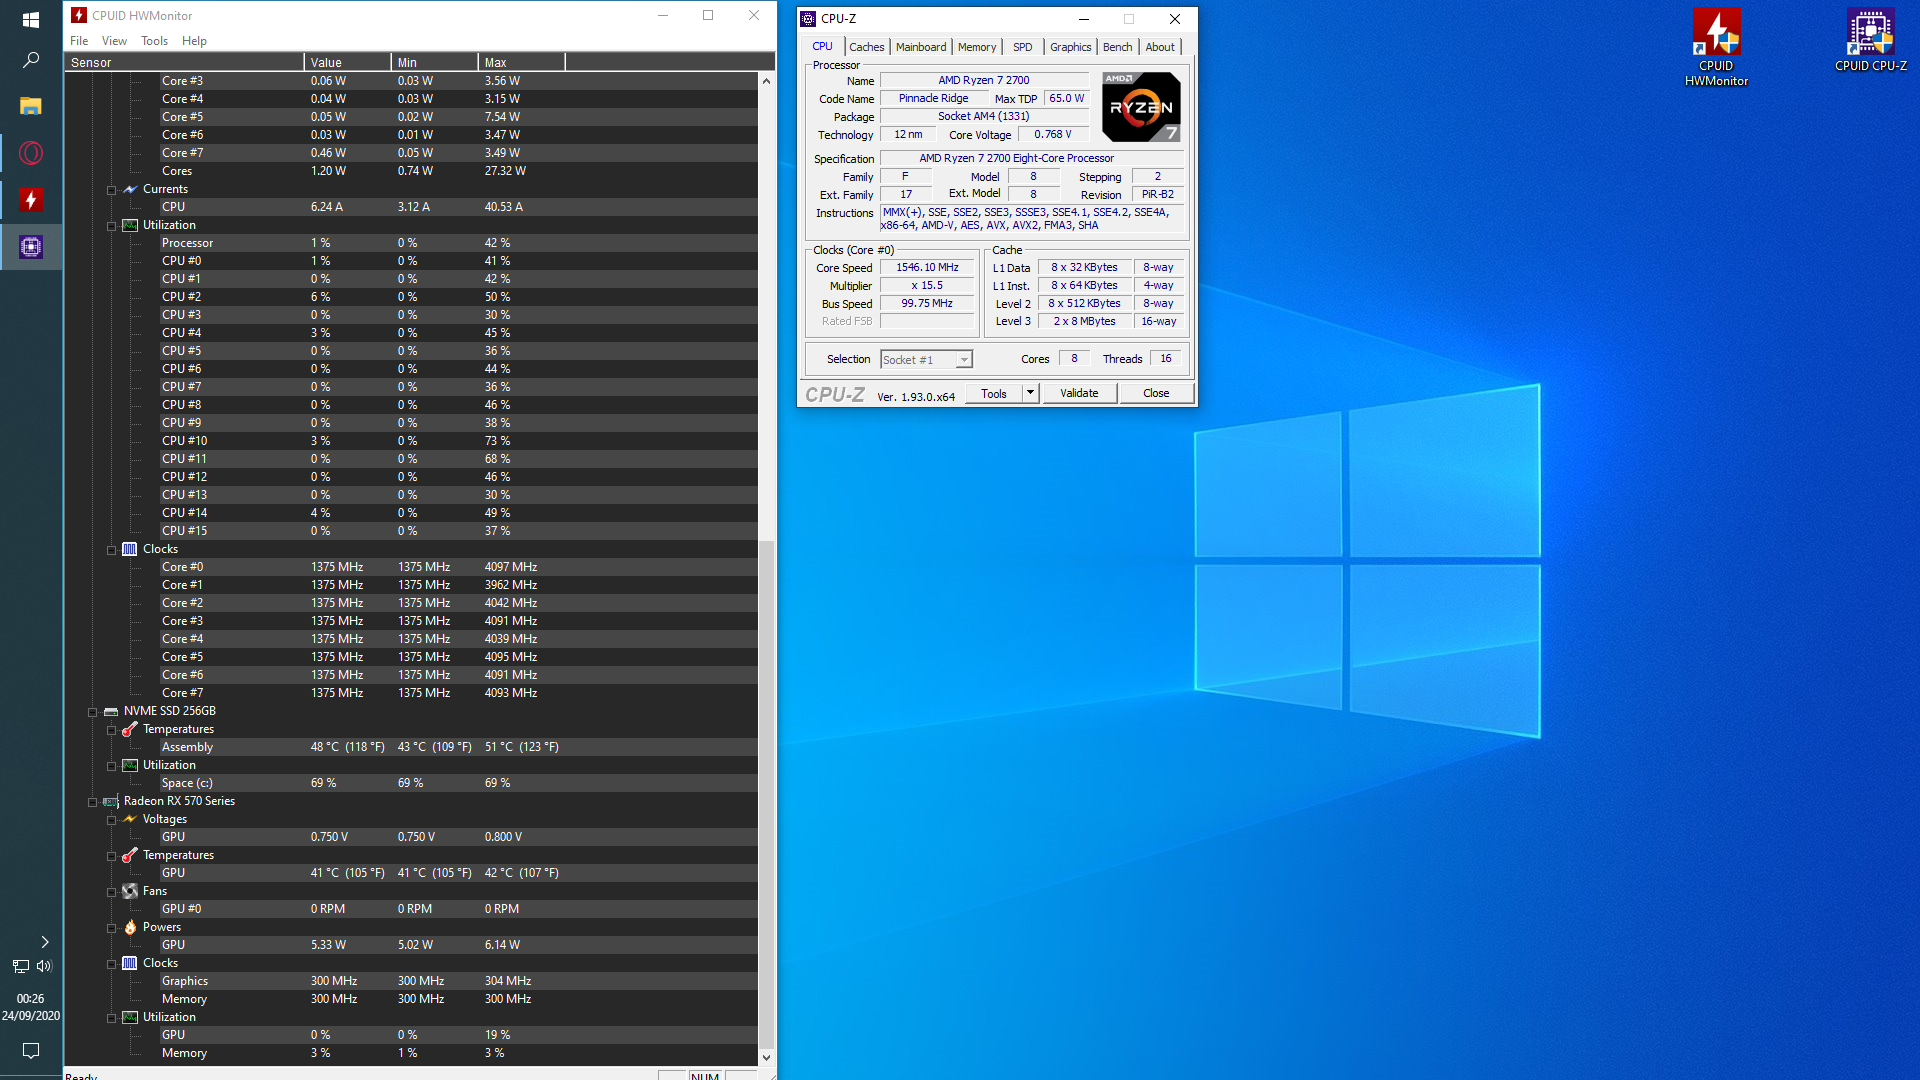Switch to the Mainboard tab

[921, 47]
